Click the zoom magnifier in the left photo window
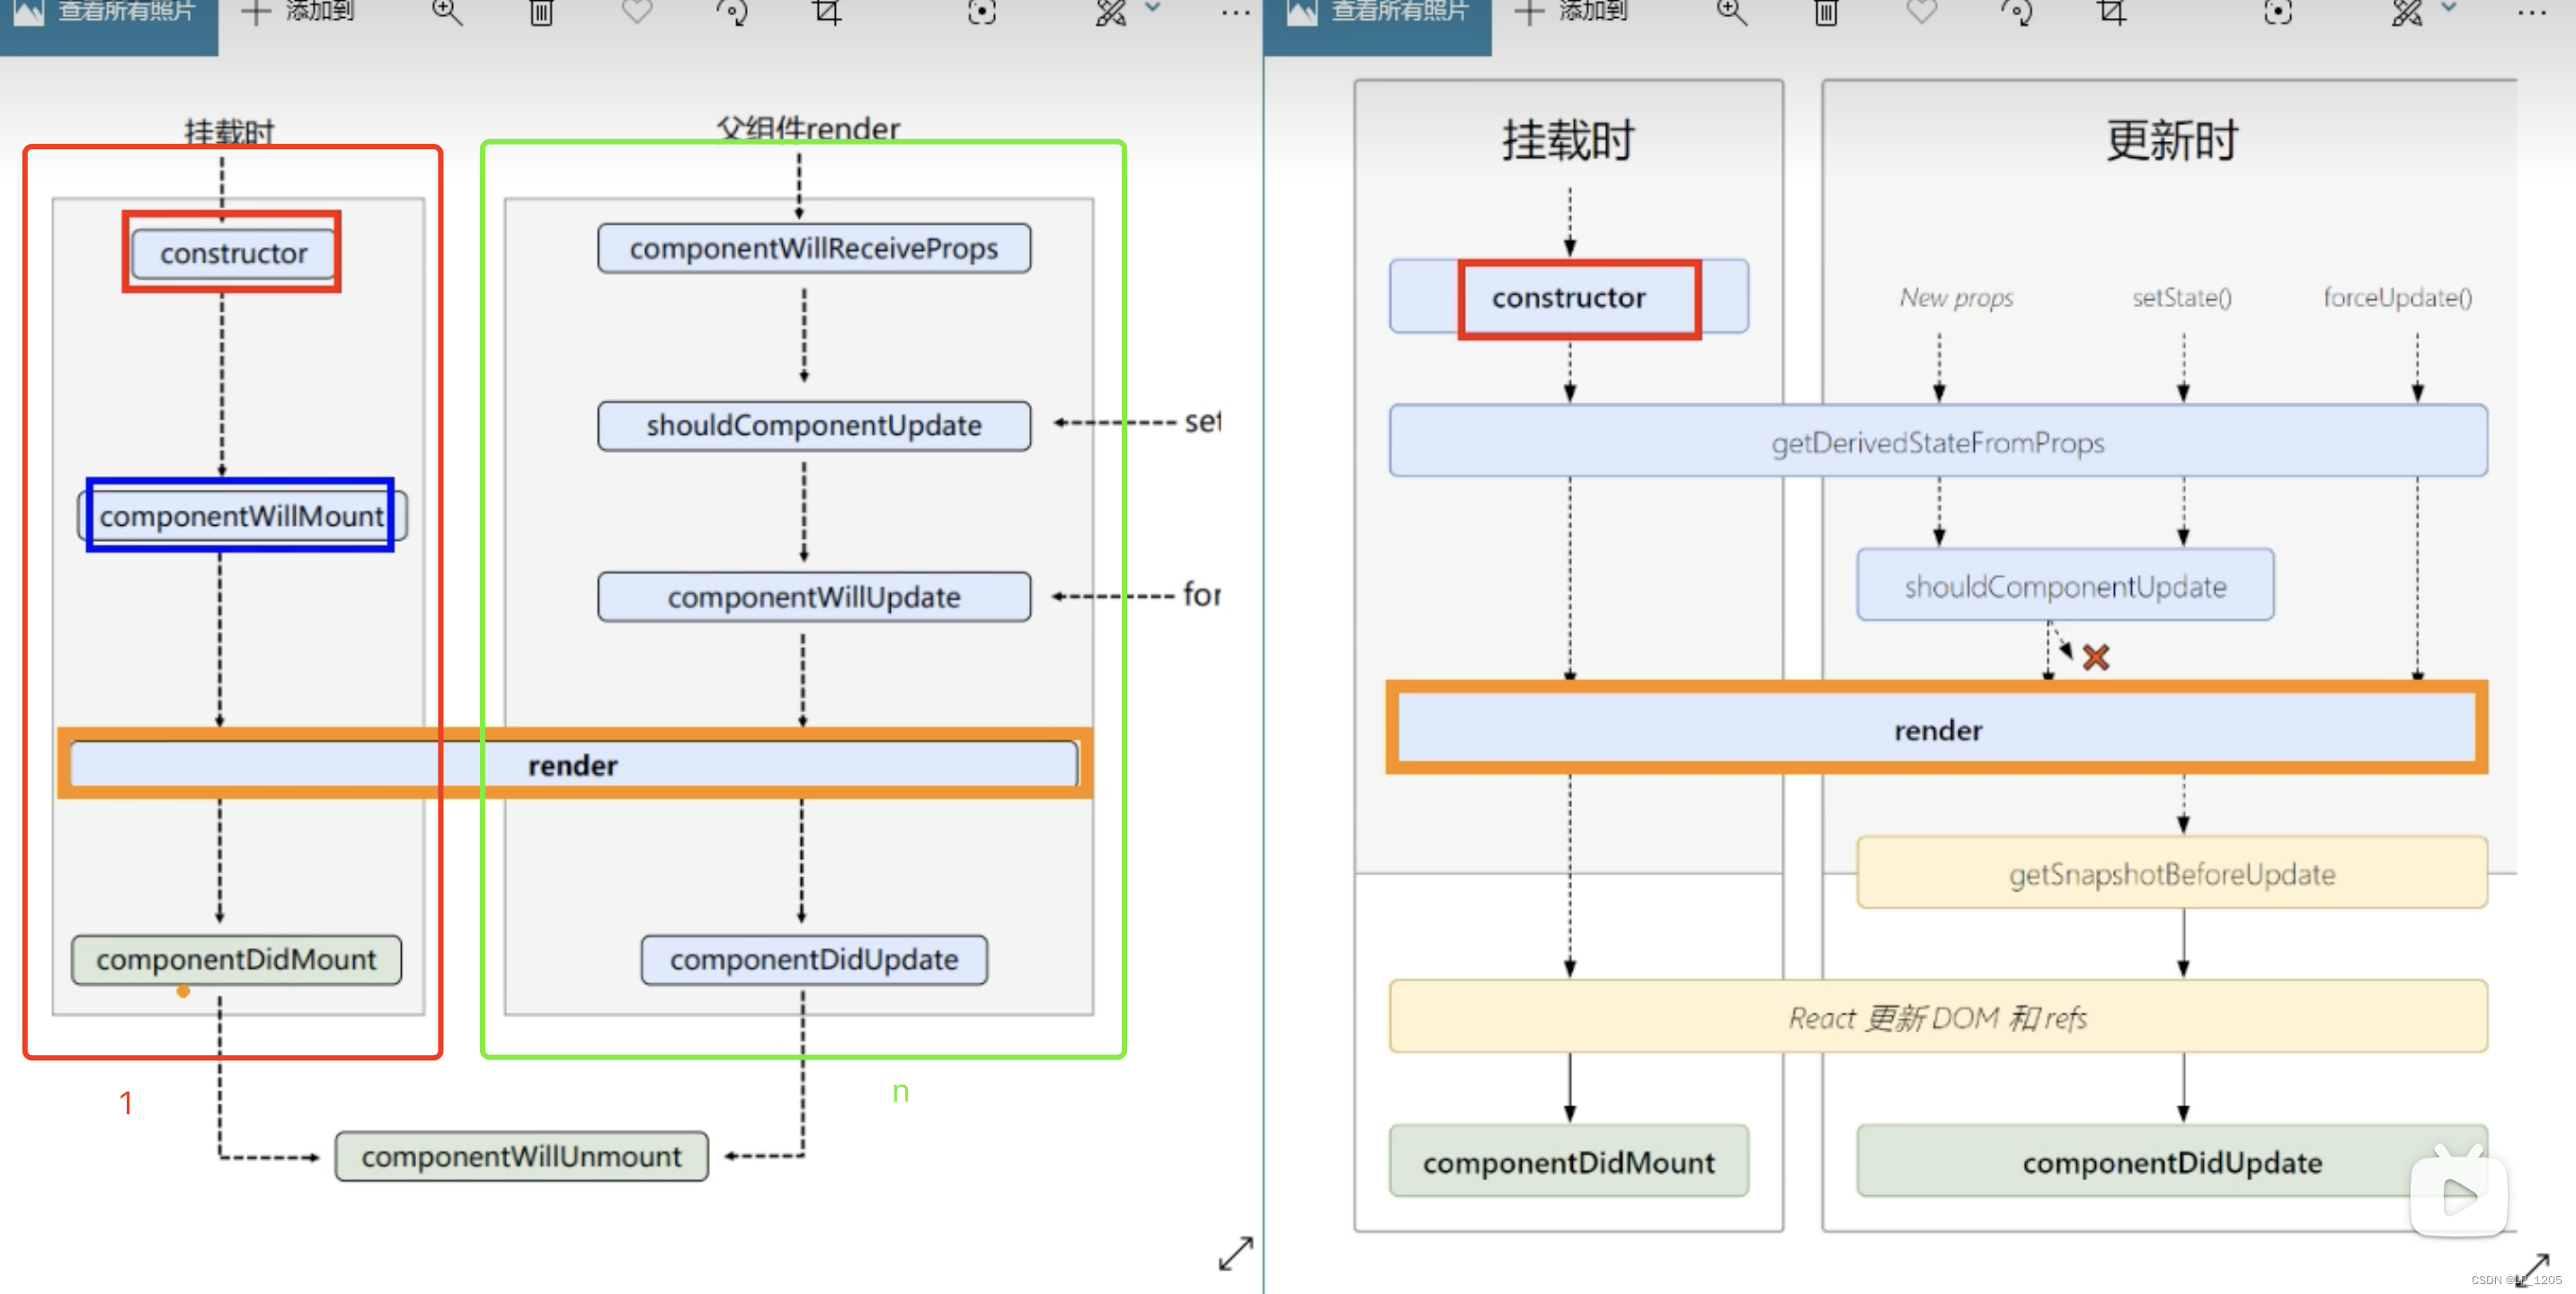The width and height of the screenshot is (2576, 1294). click(447, 12)
